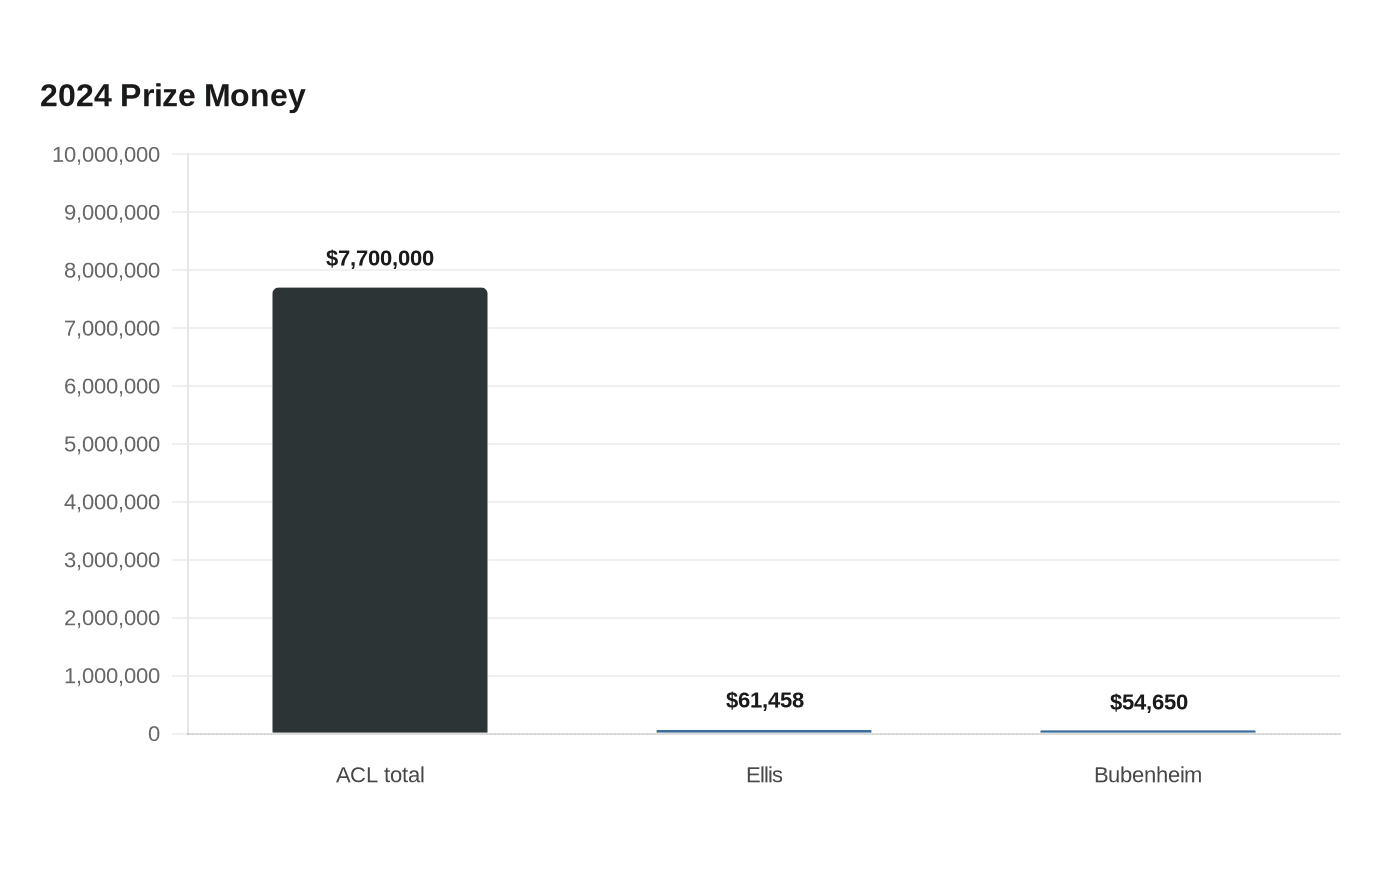Click the 9,000,000 y-axis tick label
1400x880 pixels.
pos(112,212)
